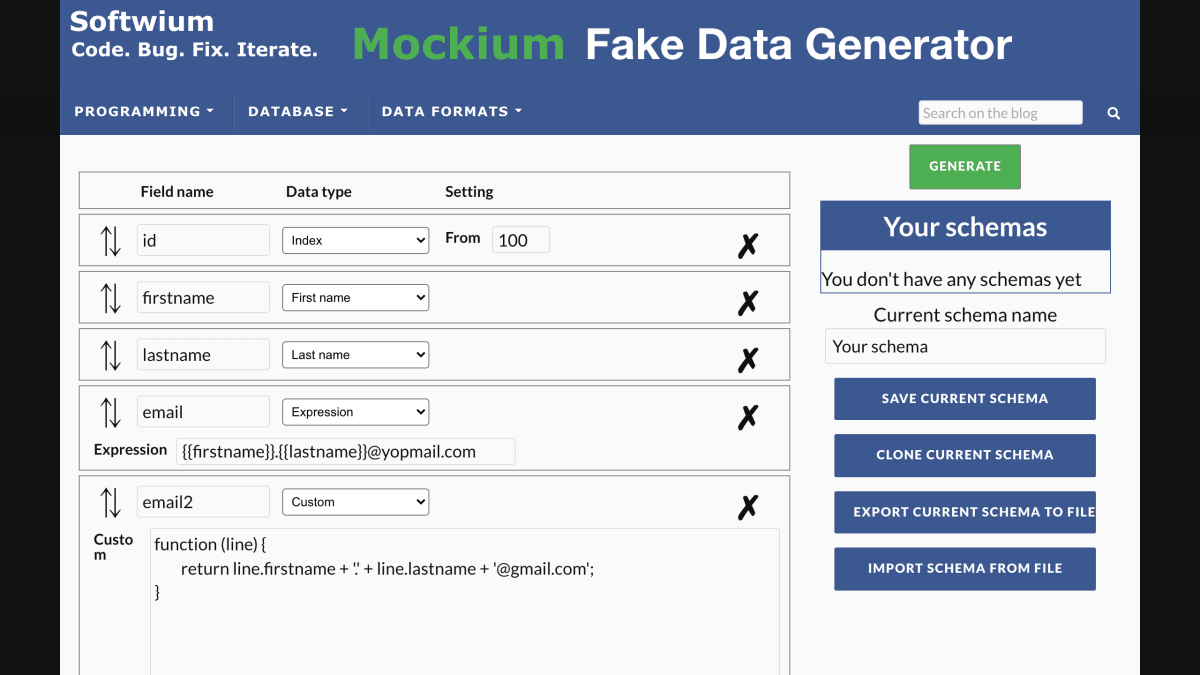The image size is (1200, 675).
Task: Open the Index data type dropdown
Action: click(355, 240)
